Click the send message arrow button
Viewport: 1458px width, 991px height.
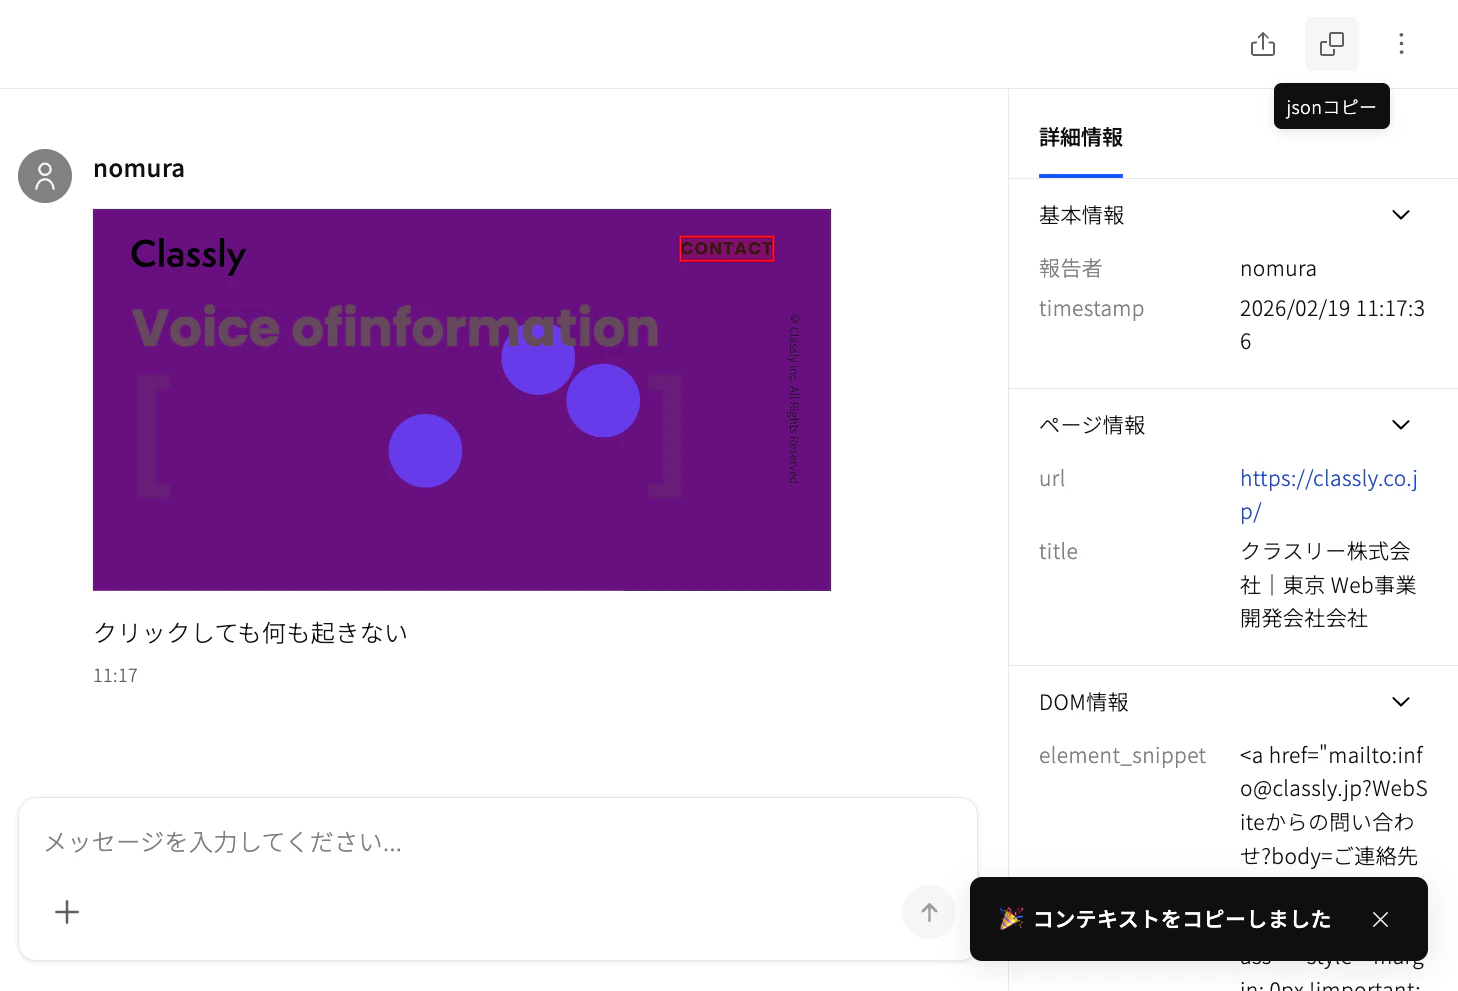tap(929, 912)
